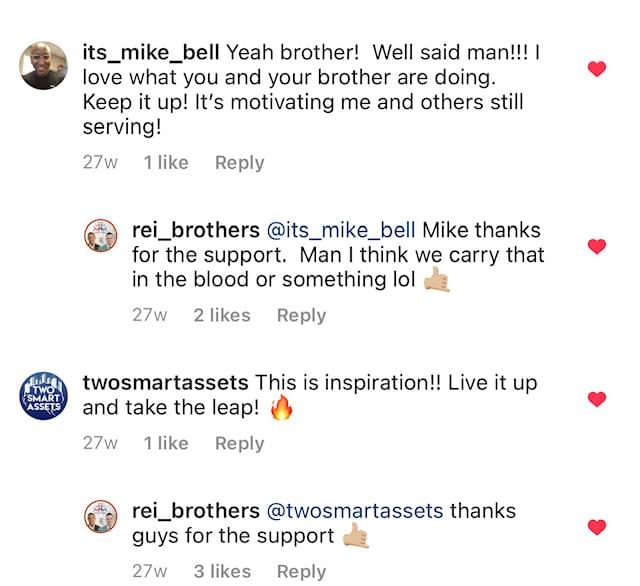View '2 likes' on rei_brothers' reply

tap(222, 315)
